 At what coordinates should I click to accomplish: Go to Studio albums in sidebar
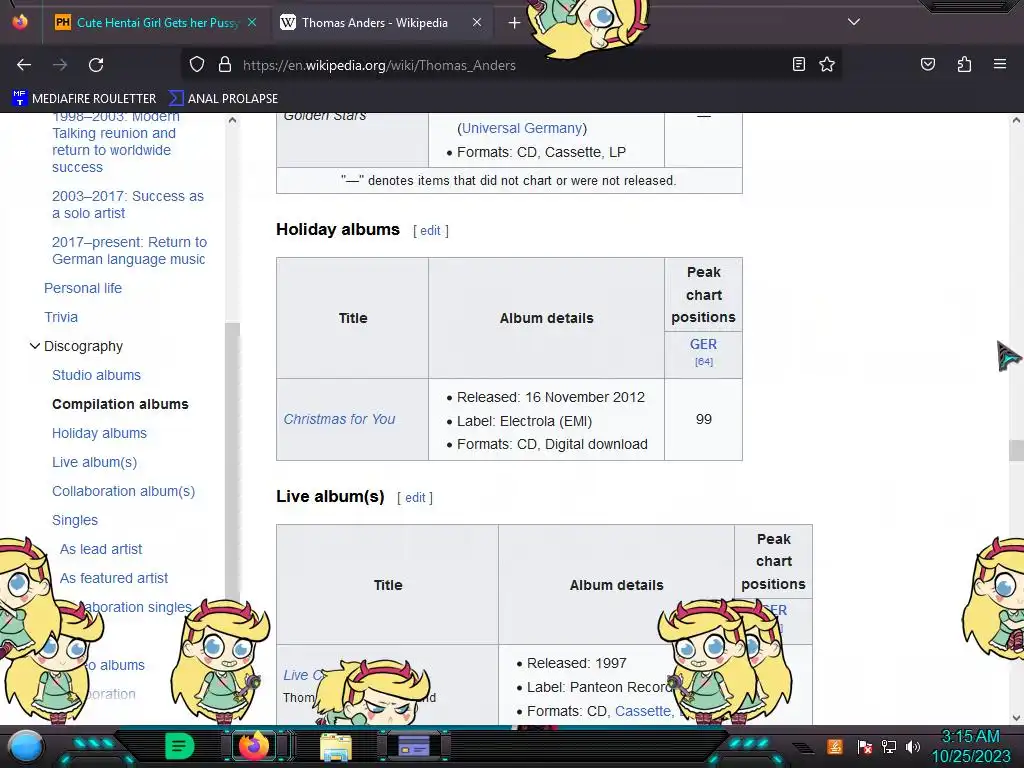[x=97, y=375]
